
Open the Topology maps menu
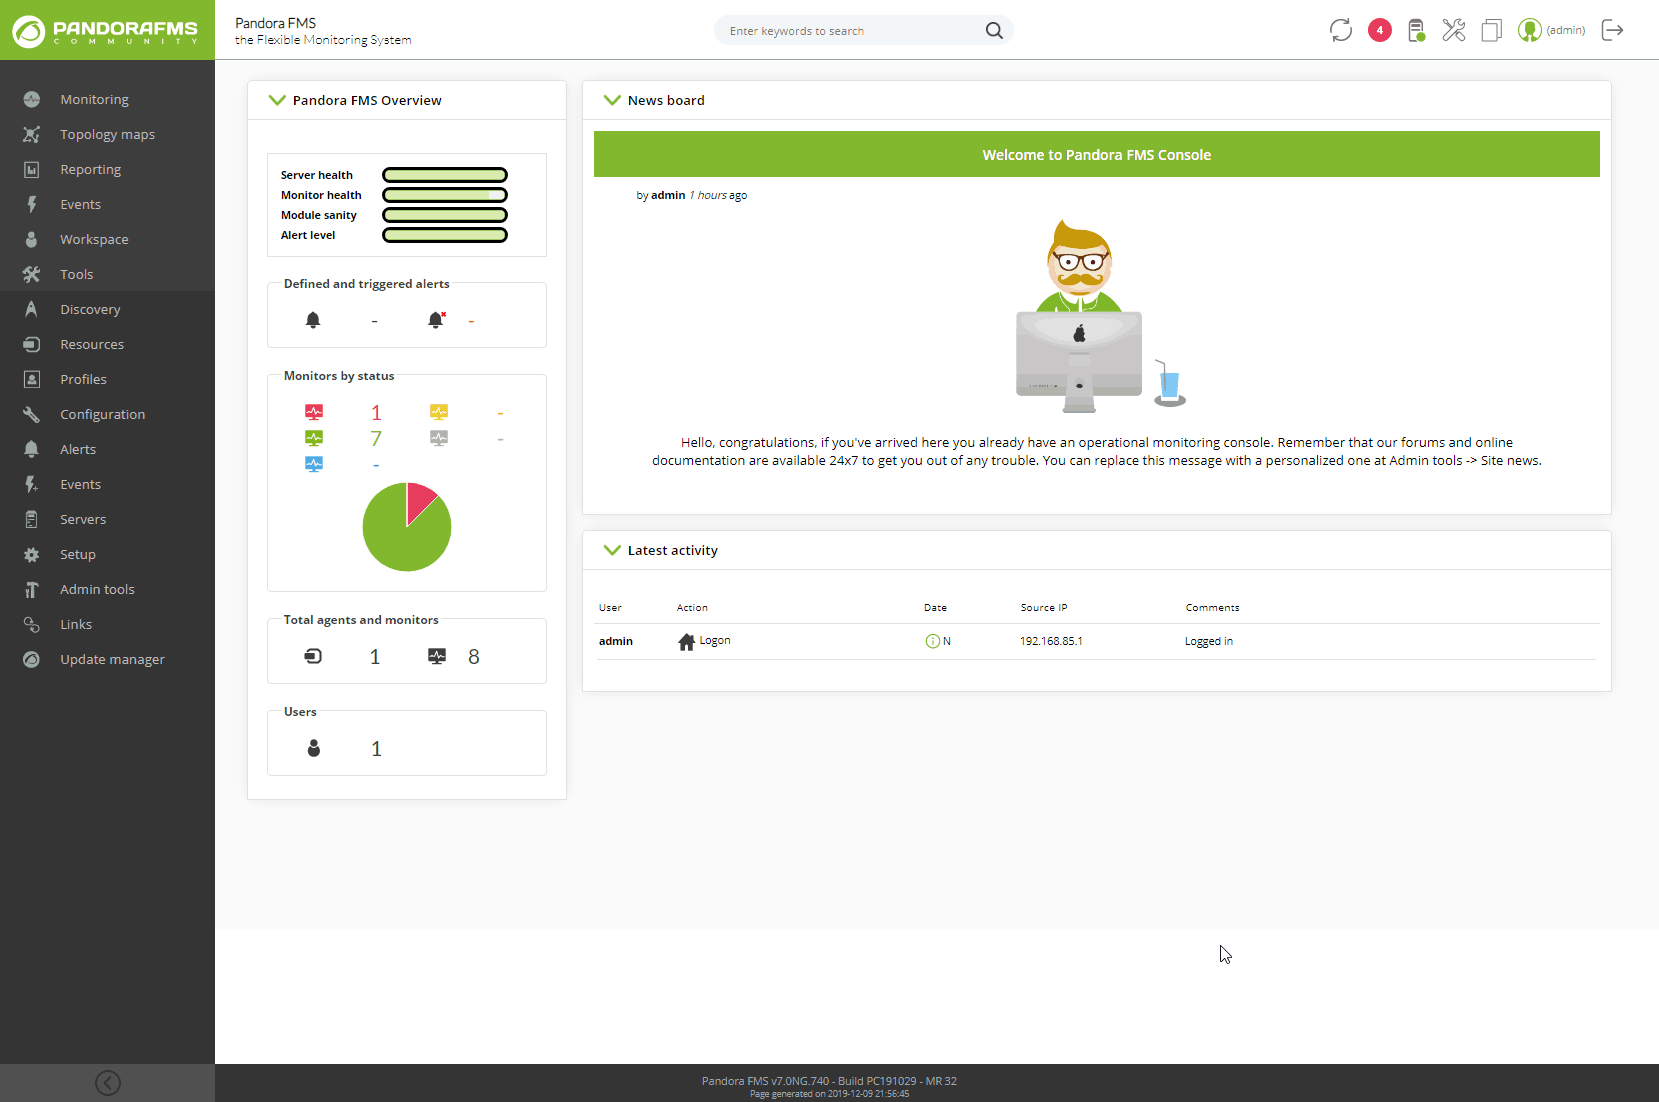click(x=107, y=134)
